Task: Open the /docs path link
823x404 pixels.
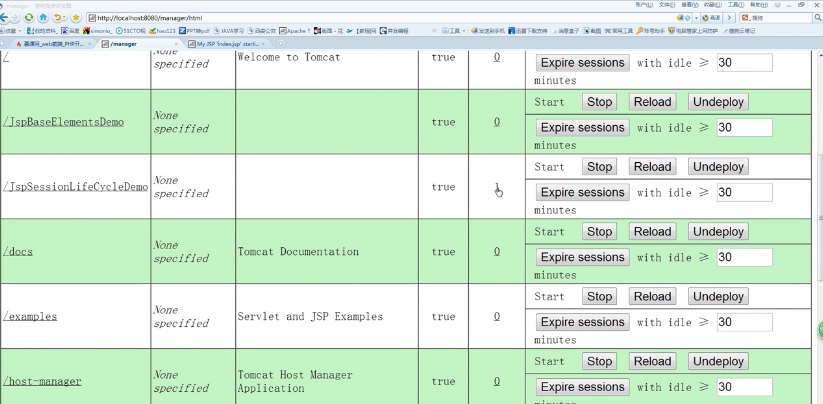Action: [18, 252]
